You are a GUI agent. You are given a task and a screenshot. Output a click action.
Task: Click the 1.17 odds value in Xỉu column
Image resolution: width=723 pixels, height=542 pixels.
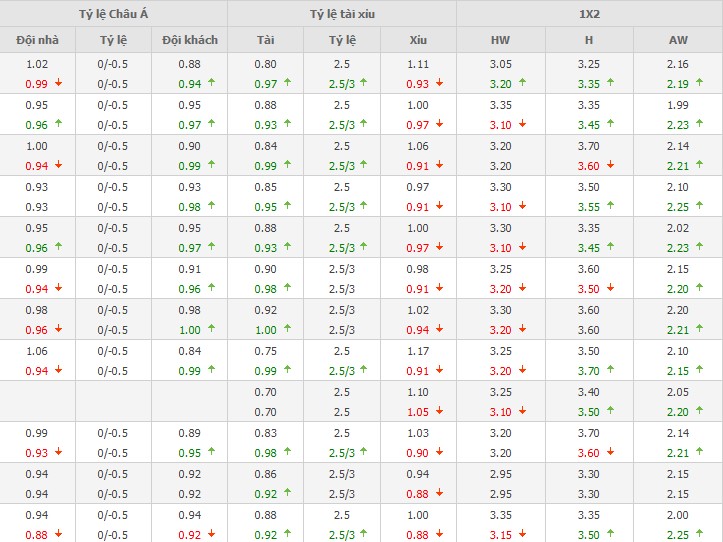pyautogui.click(x=418, y=351)
